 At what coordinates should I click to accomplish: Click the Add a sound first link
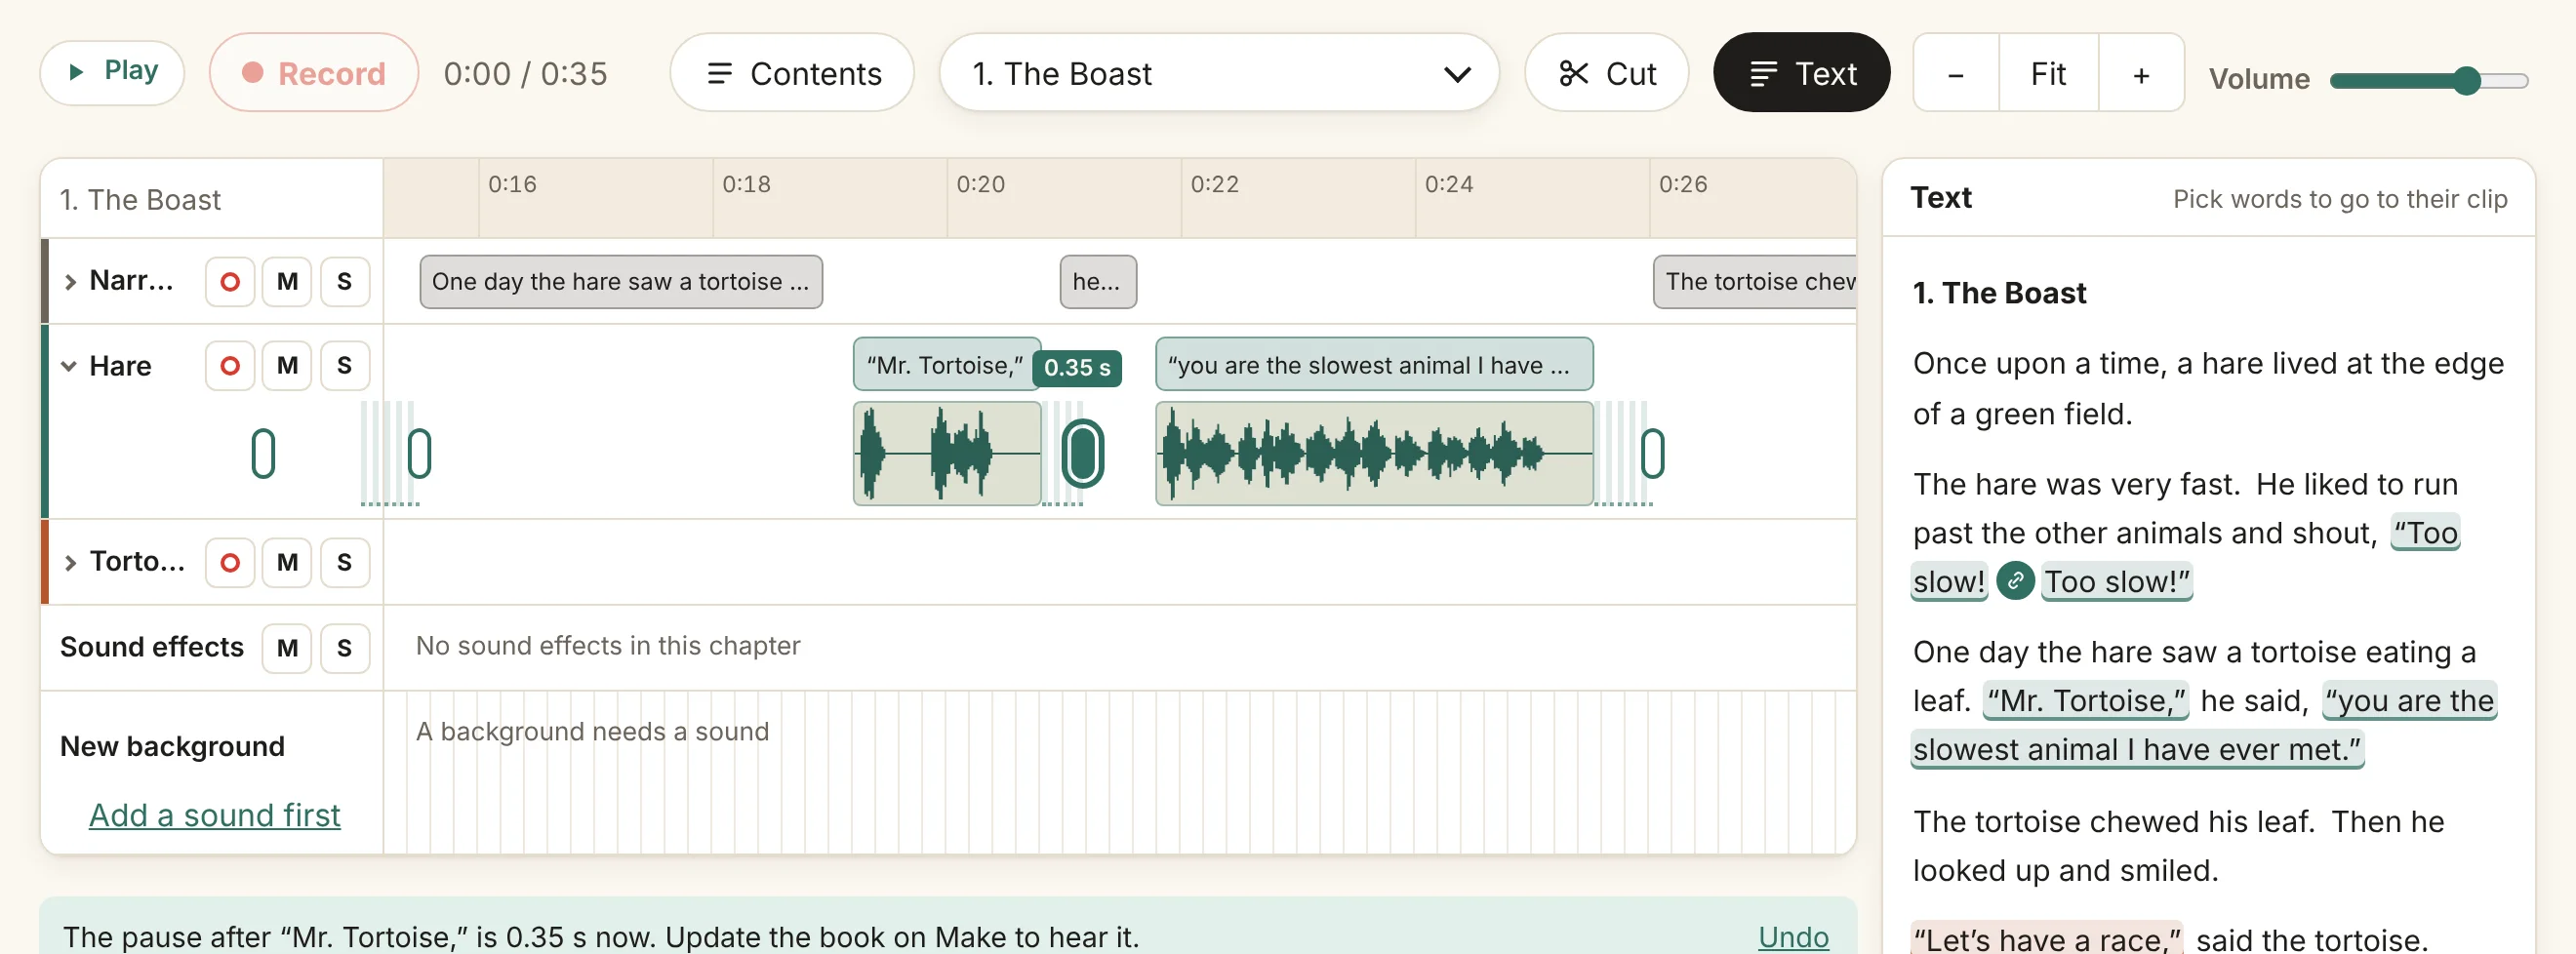pos(215,815)
